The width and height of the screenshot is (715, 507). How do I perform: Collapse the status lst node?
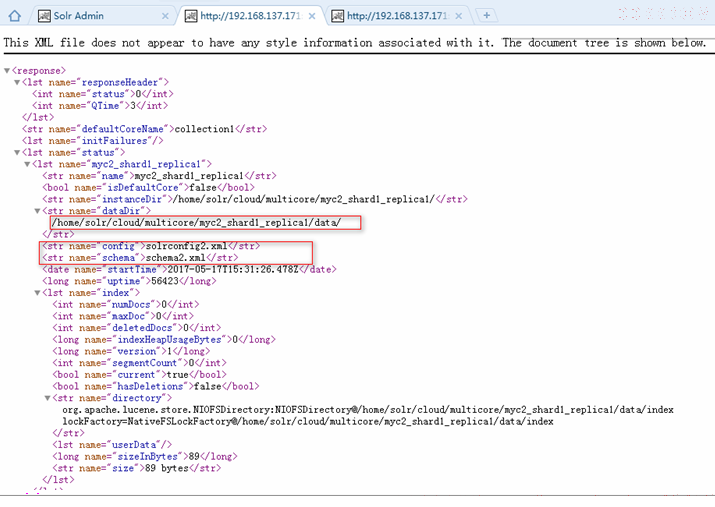17,153
